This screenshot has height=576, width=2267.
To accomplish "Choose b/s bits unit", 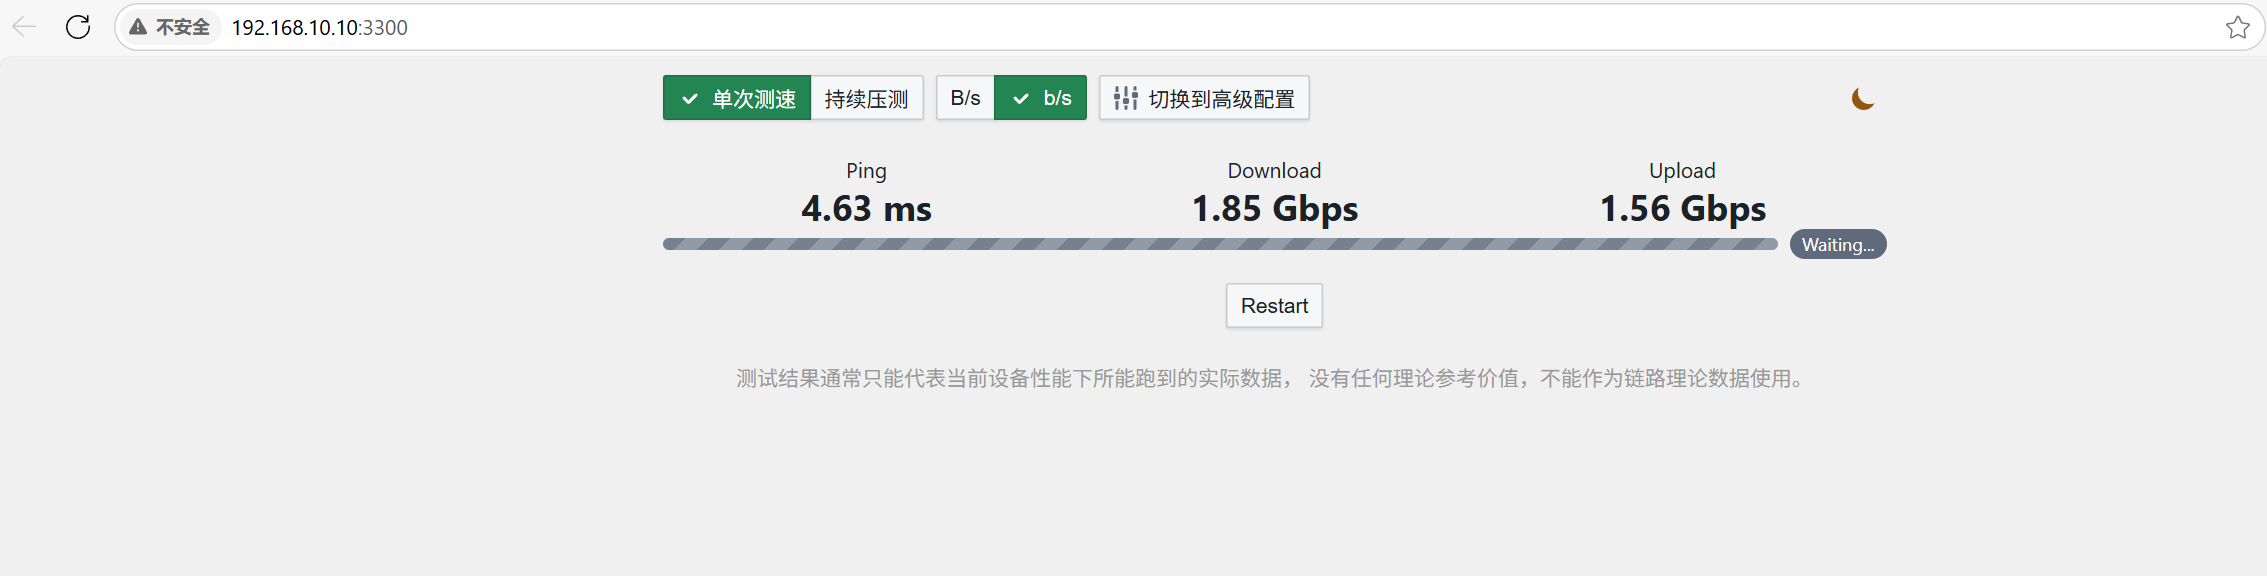I will 1040,98.
